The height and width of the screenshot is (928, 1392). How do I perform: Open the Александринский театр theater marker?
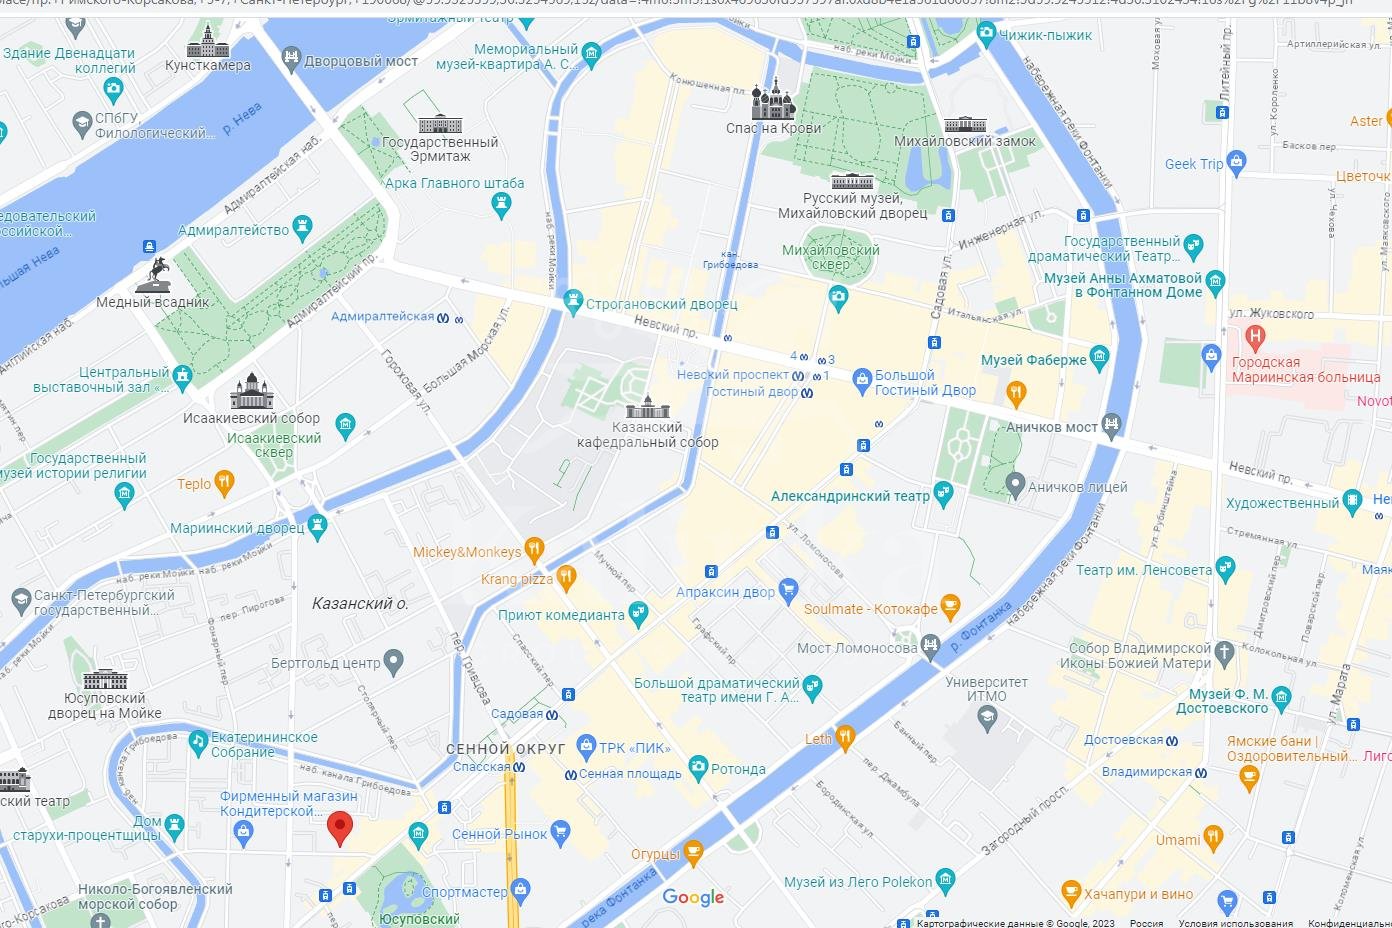tap(943, 493)
